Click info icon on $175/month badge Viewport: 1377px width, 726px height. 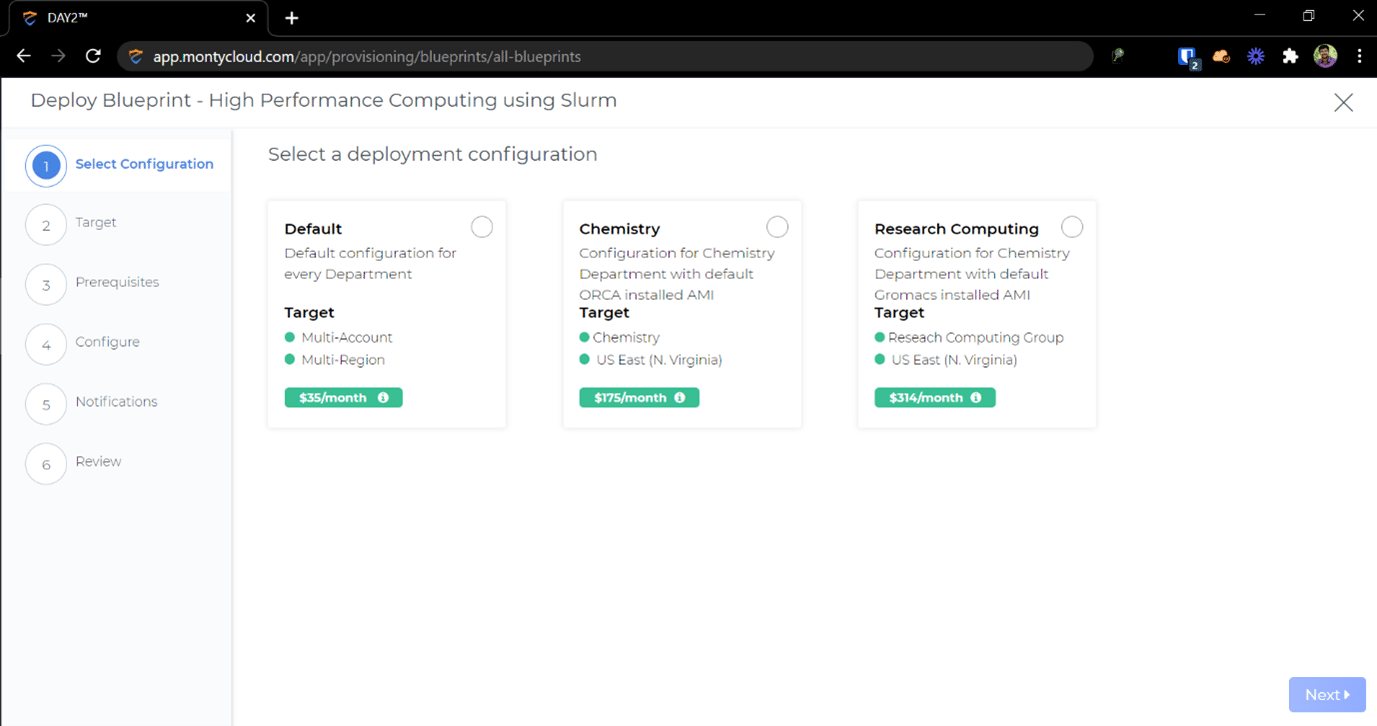[x=680, y=398]
